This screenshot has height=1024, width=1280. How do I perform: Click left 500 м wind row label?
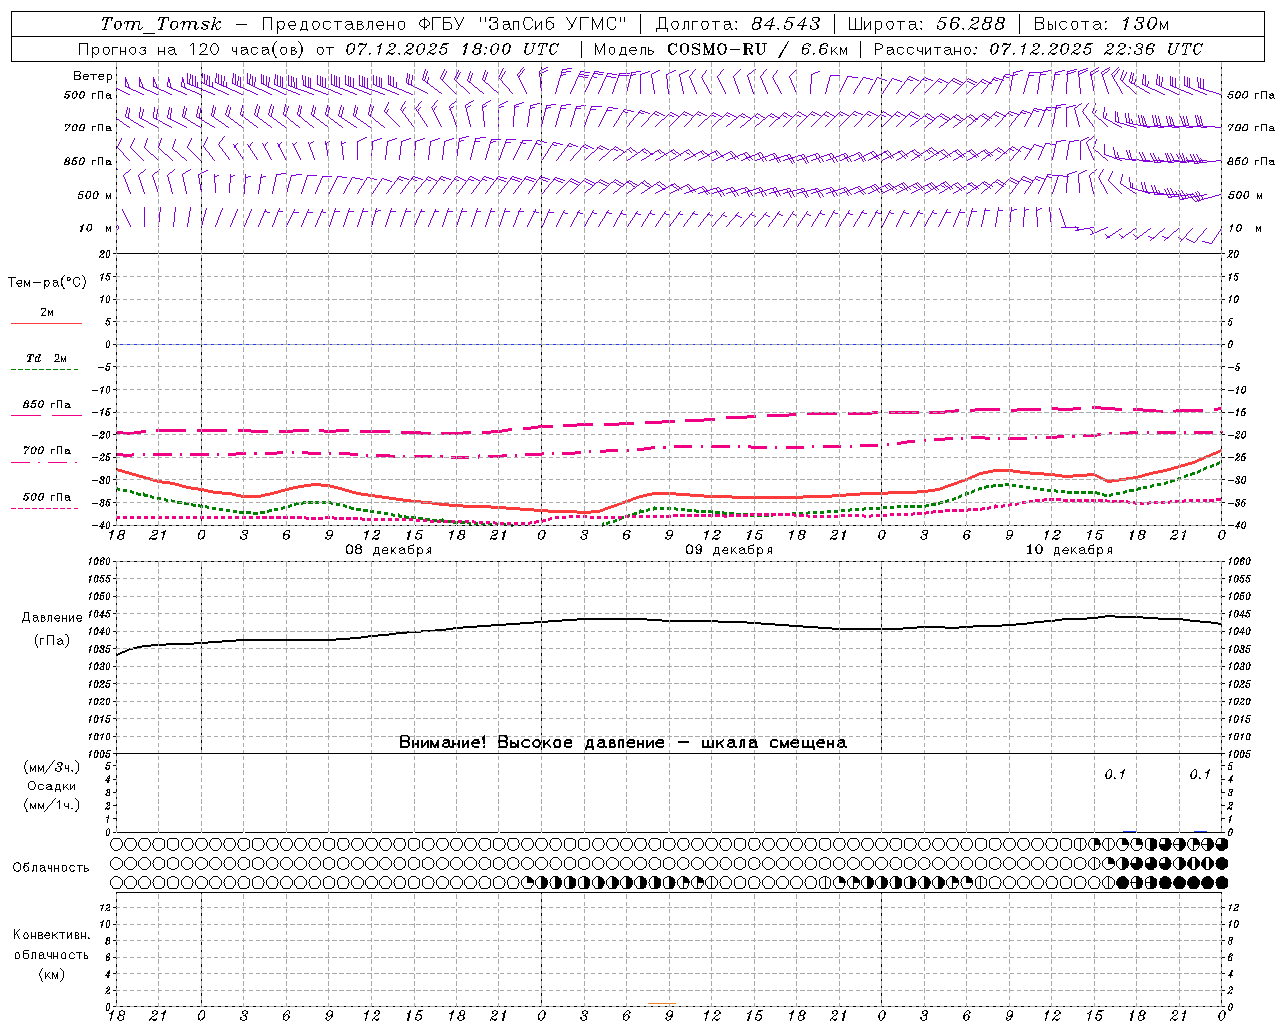click(95, 195)
